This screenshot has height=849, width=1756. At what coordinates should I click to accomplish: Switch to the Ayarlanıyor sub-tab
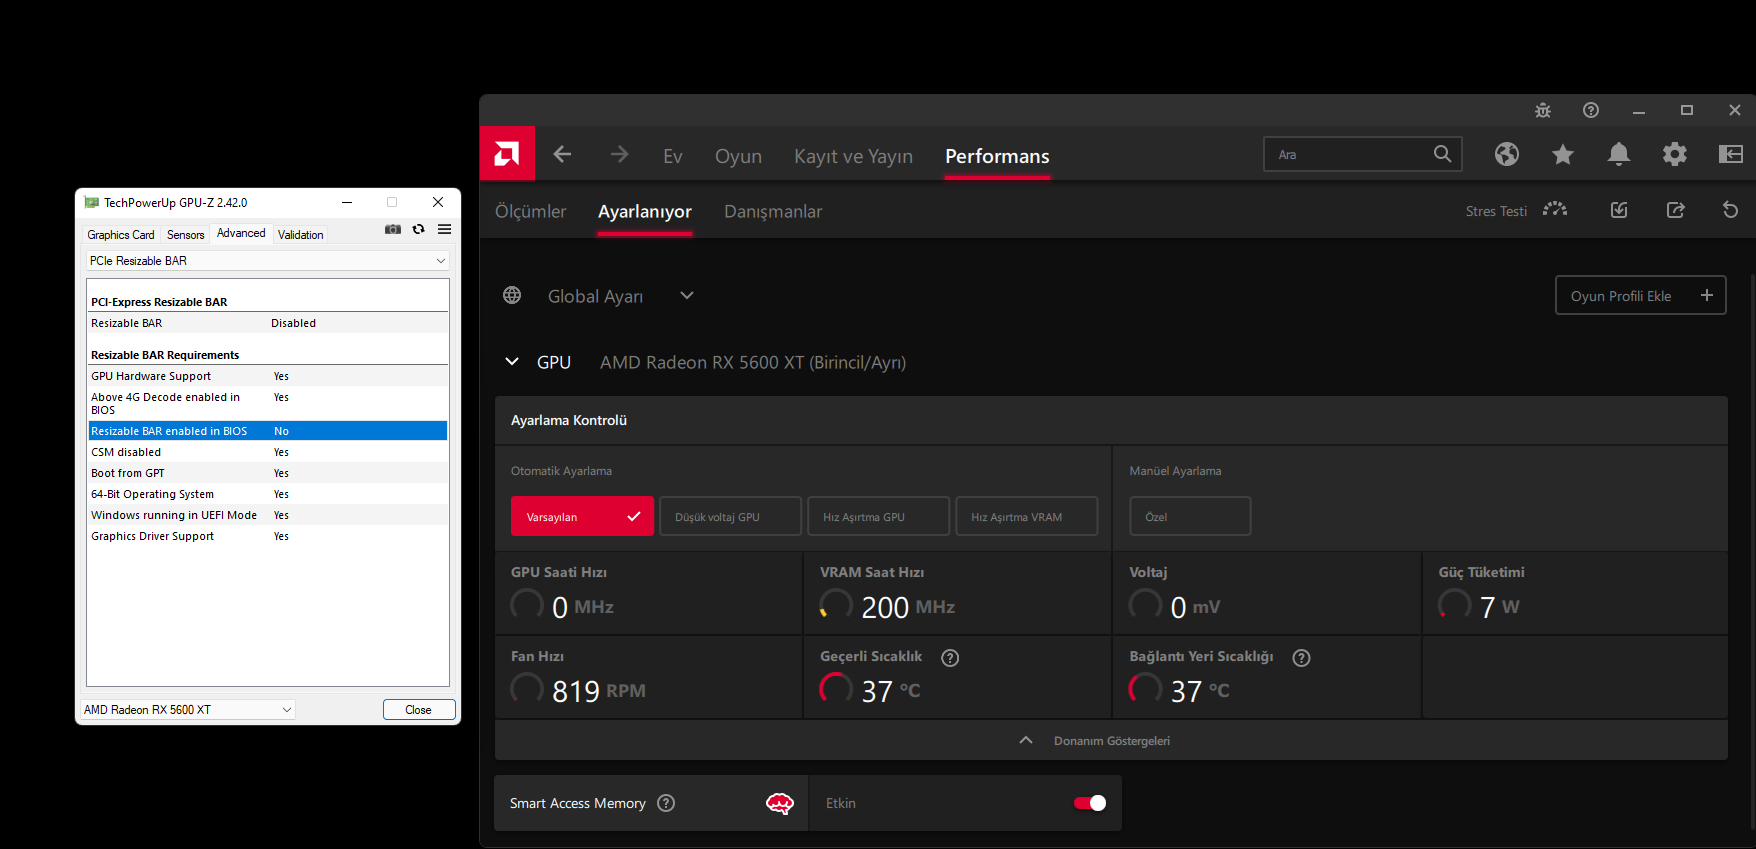pyautogui.click(x=645, y=212)
